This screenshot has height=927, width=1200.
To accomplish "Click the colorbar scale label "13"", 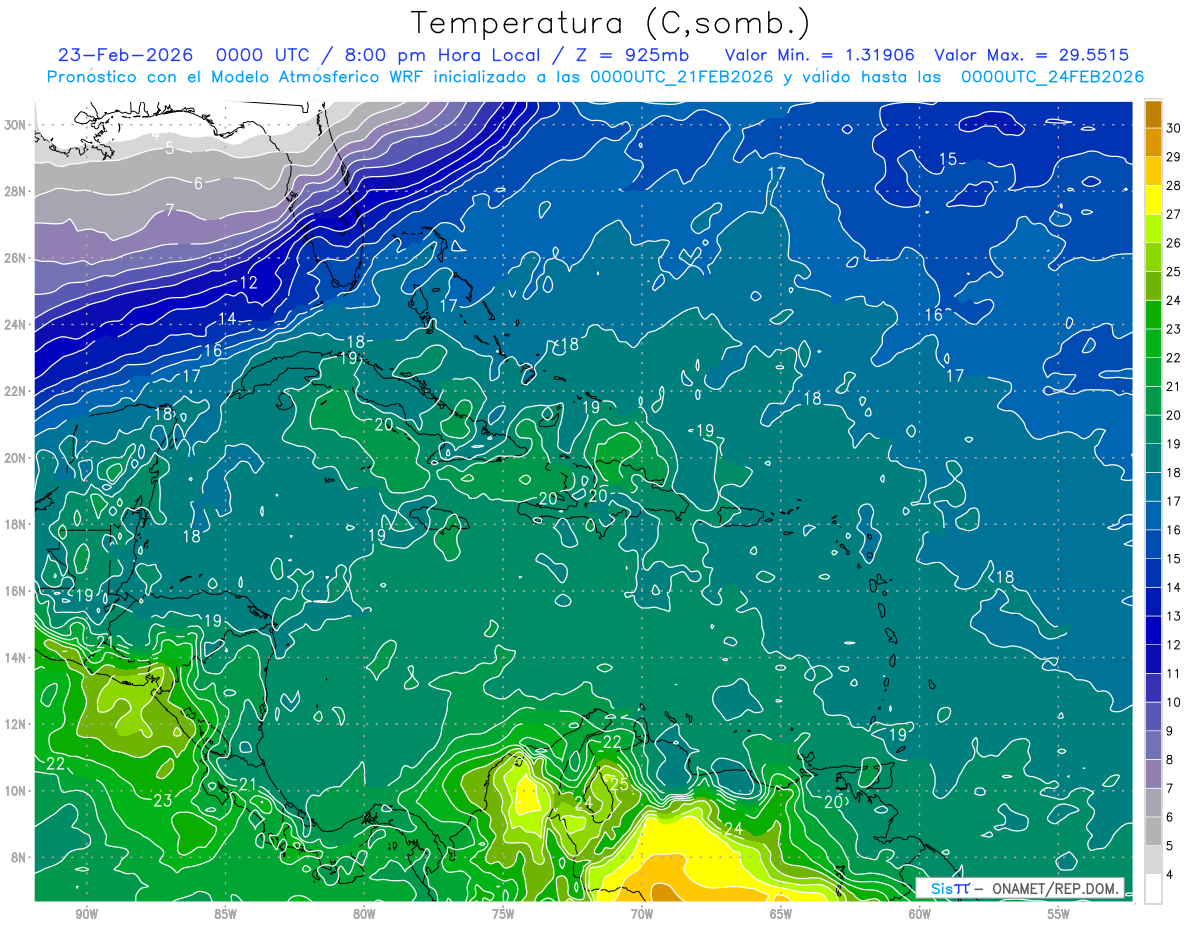I will pyautogui.click(x=1174, y=616).
